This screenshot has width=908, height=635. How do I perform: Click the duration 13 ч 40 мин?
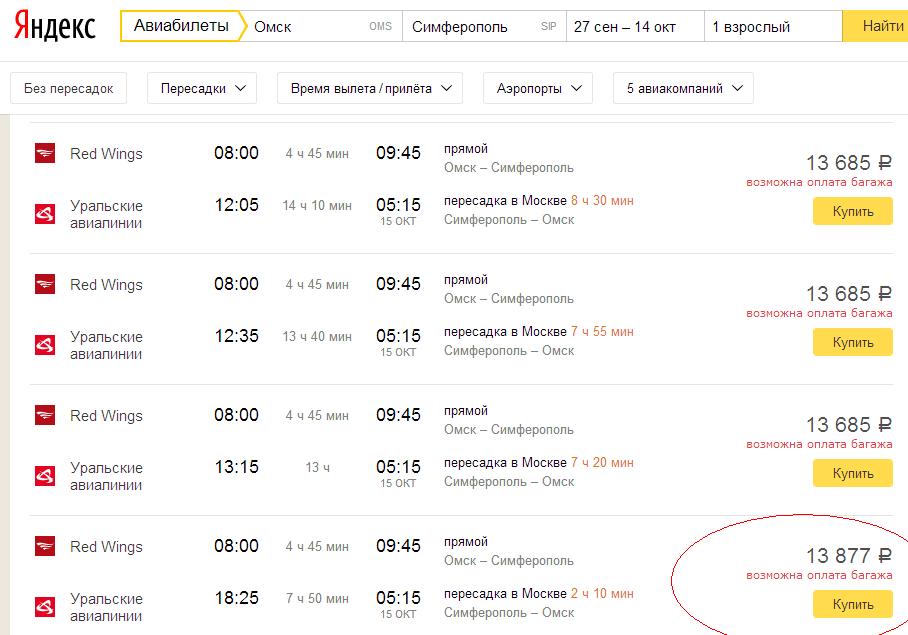[317, 336]
